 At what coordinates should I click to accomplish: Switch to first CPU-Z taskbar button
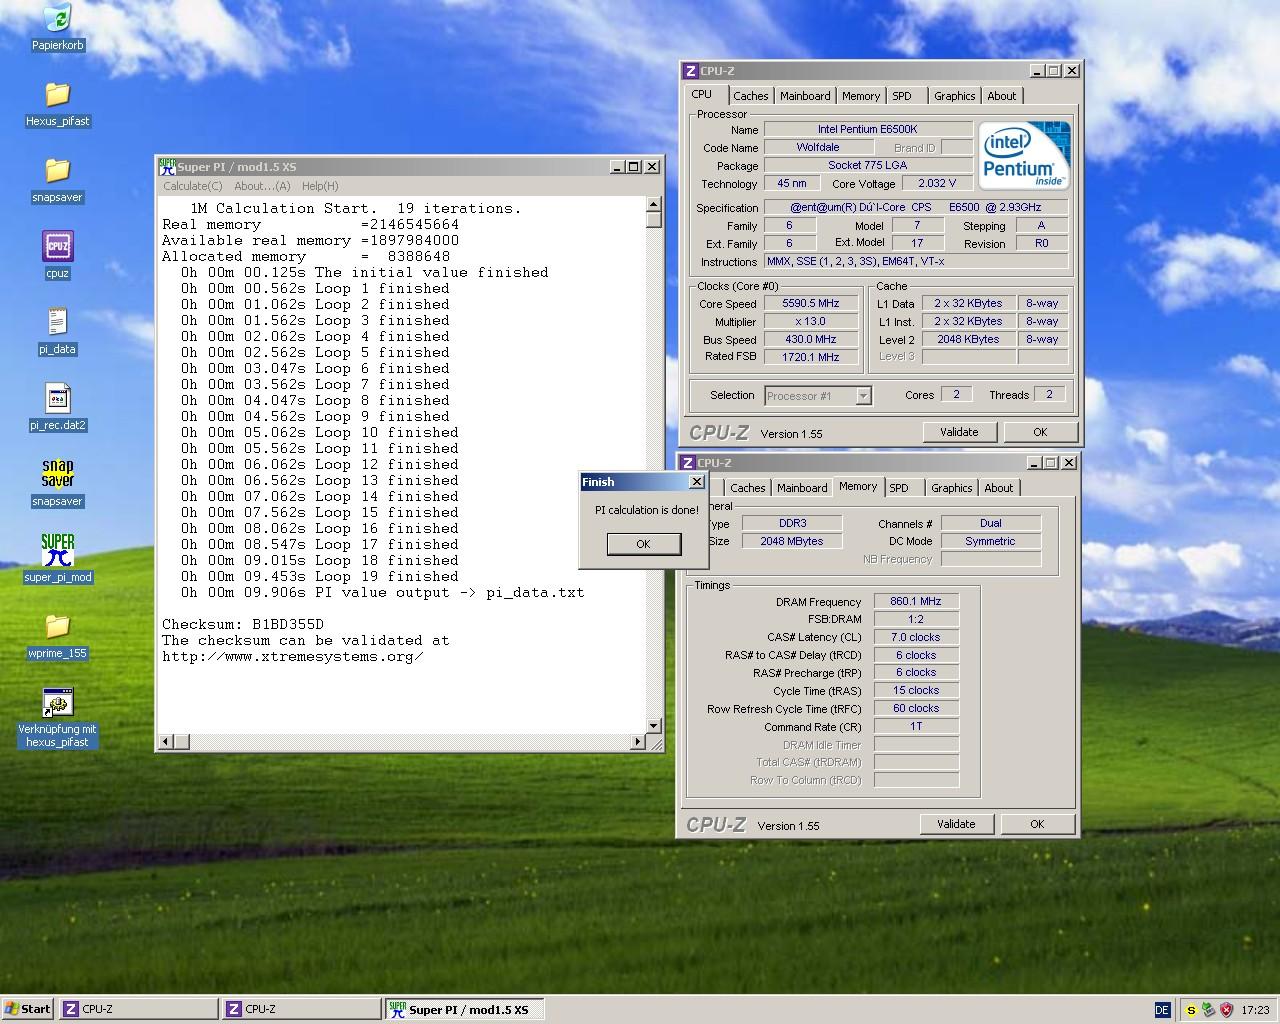point(139,1009)
